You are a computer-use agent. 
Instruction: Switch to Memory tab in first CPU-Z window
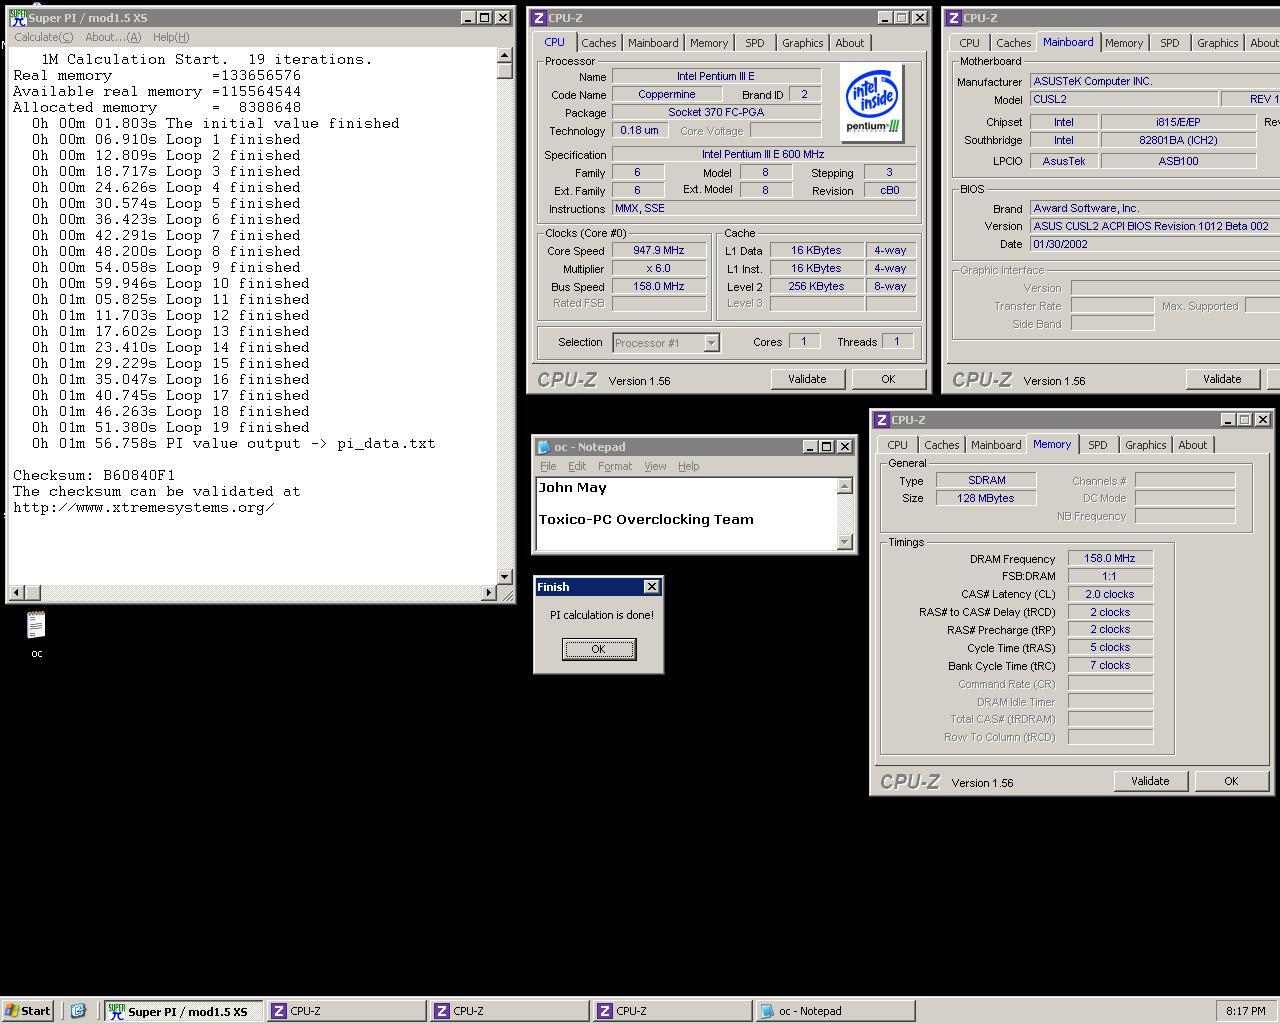pyautogui.click(x=709, y=43)
